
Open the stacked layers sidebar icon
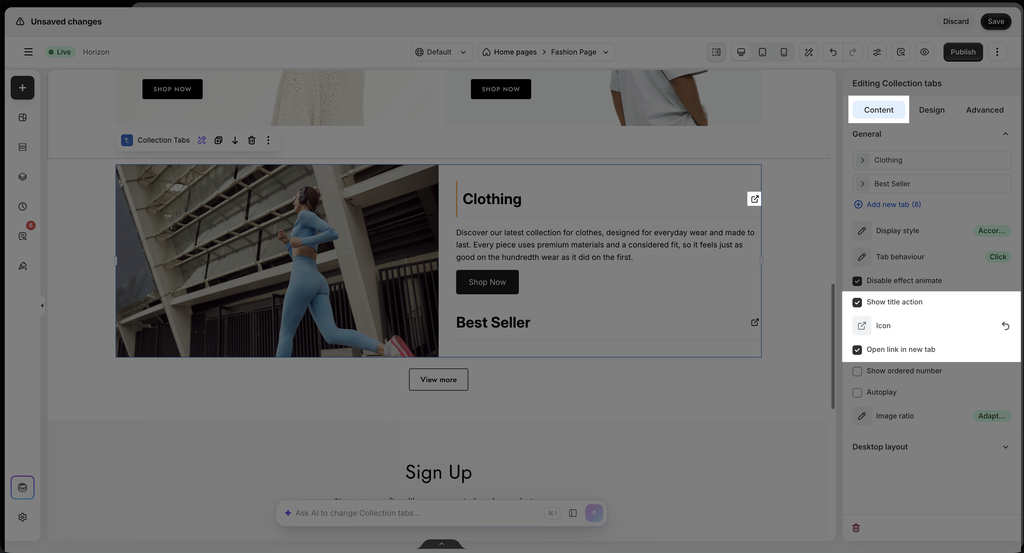[x=22, y=177]
